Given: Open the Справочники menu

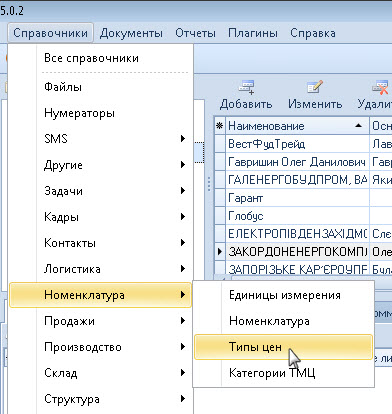Looking at the screenshot, I should click(x=50, y=33).
